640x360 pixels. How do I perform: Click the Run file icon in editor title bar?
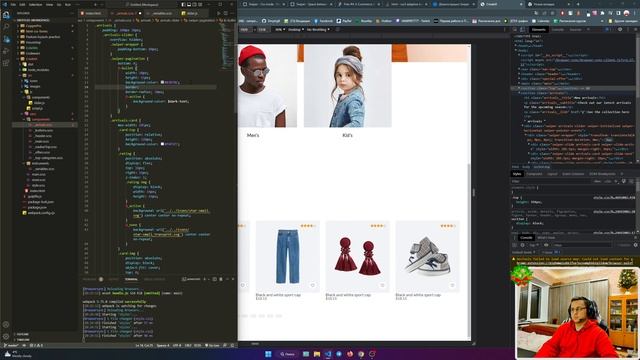(218, 13)
